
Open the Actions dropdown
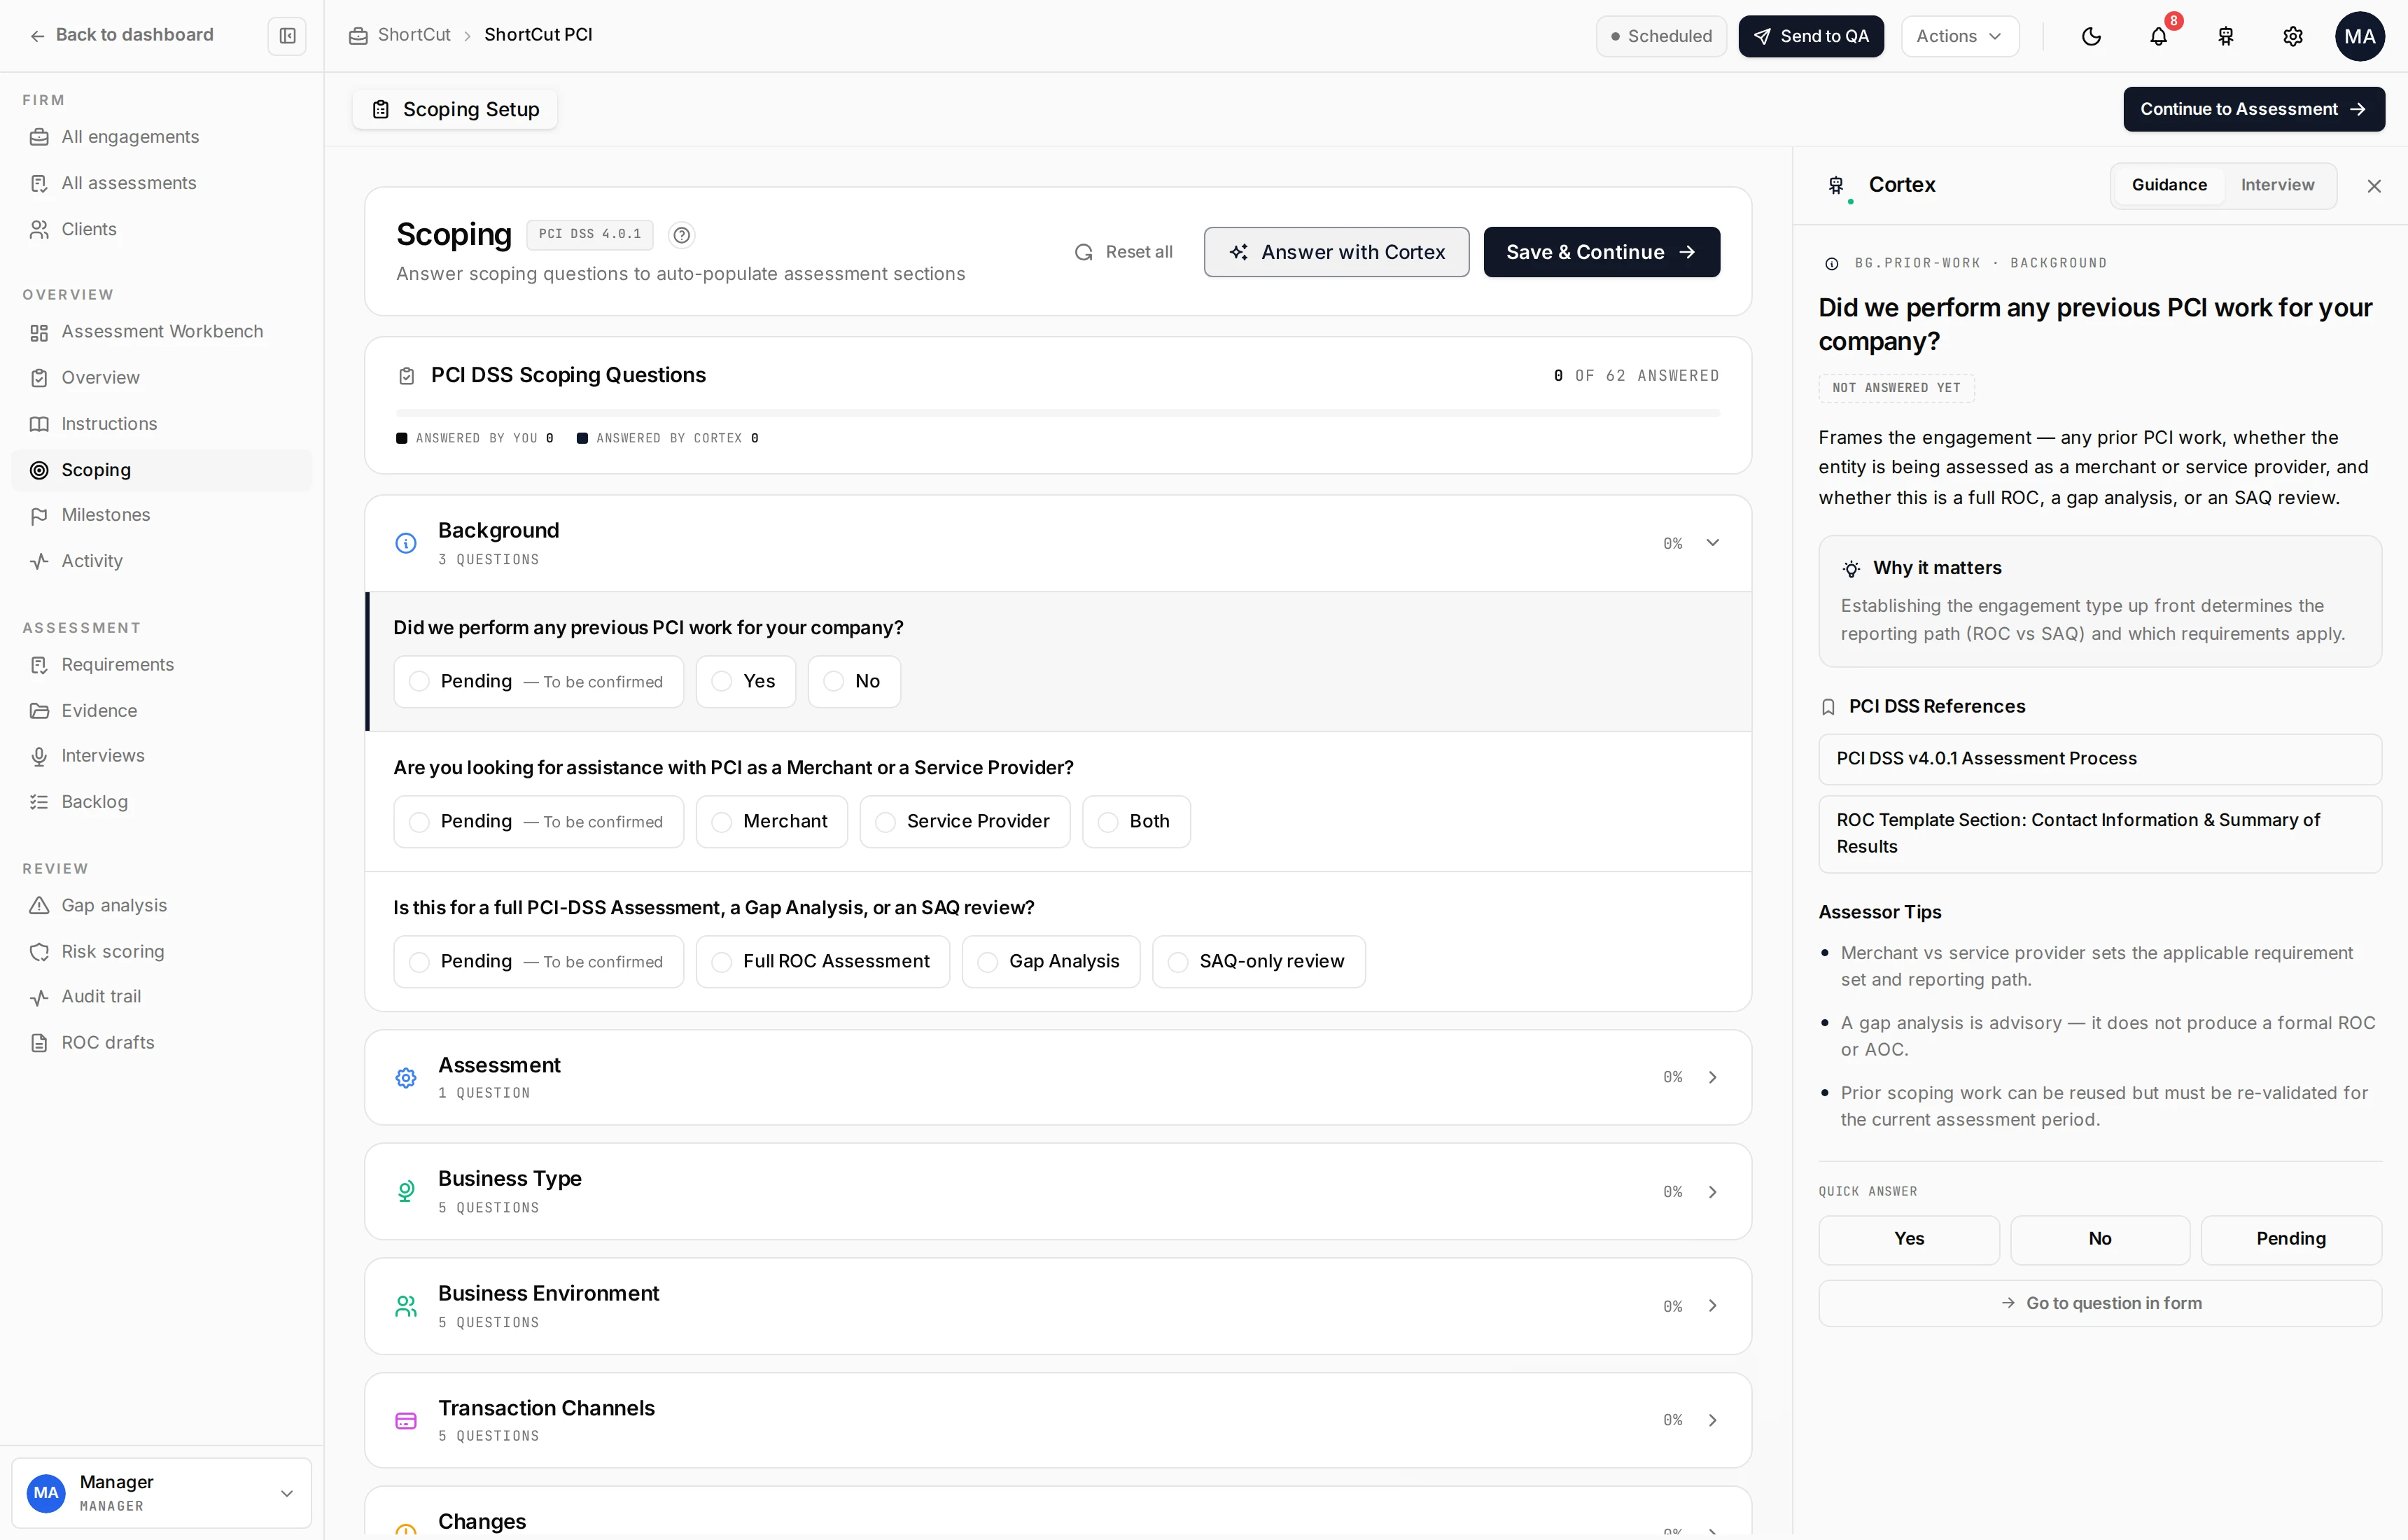[x=1959, y=36]
